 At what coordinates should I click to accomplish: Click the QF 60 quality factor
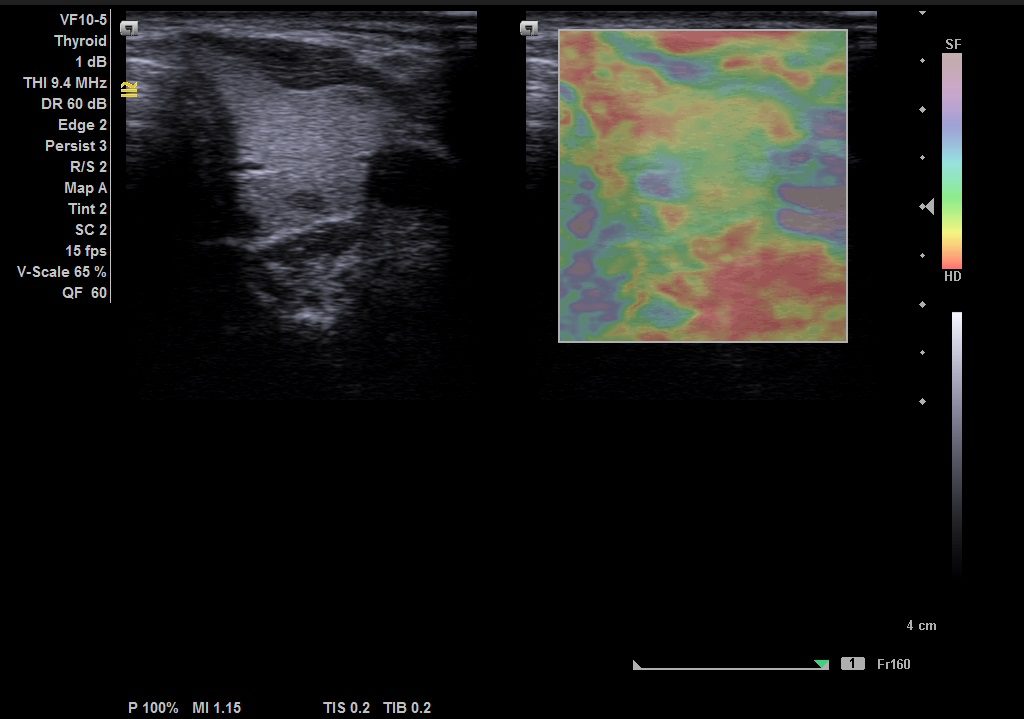tap(84, 293)
